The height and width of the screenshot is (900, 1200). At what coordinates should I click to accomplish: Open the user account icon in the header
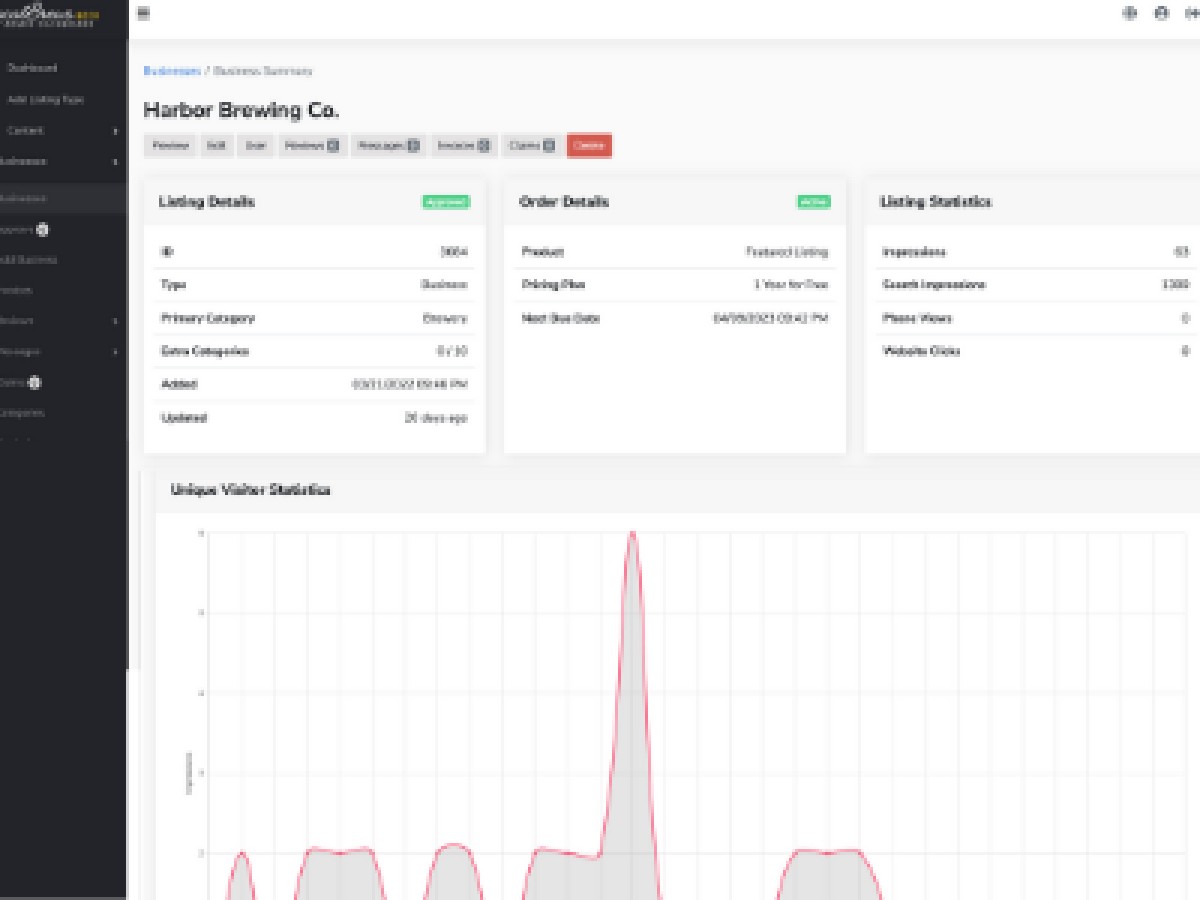click(1161, 14)
